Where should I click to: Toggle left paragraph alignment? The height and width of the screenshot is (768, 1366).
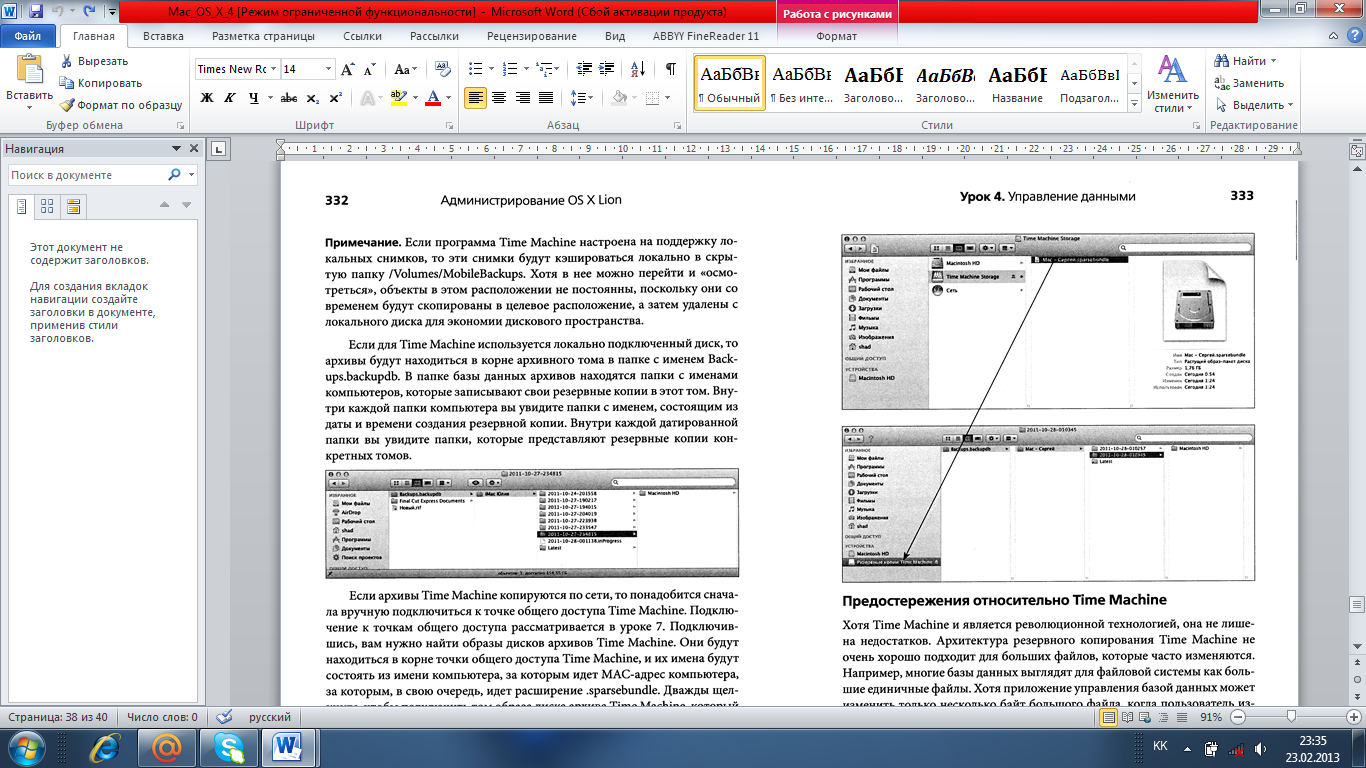coord(475,98)
